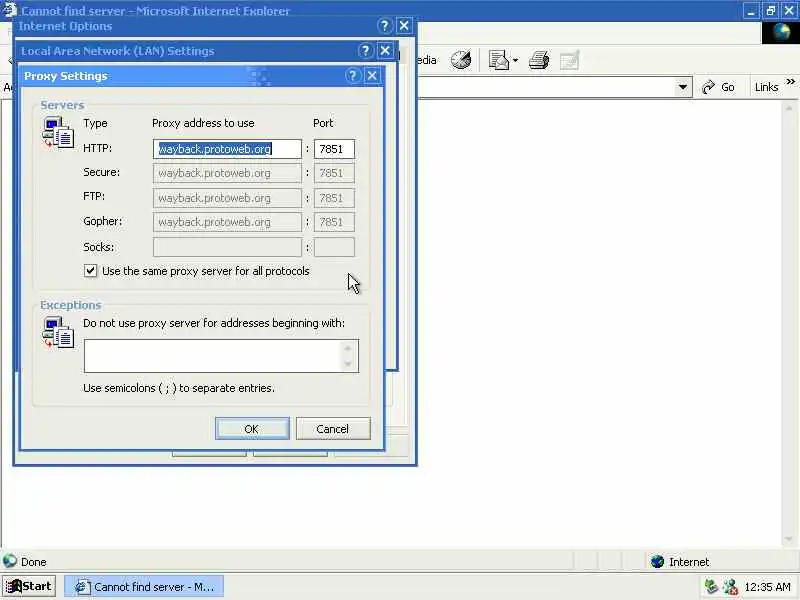Click the IE title bar icon
The width and height of the screenshot is (800, 600).
coord(10,10)
